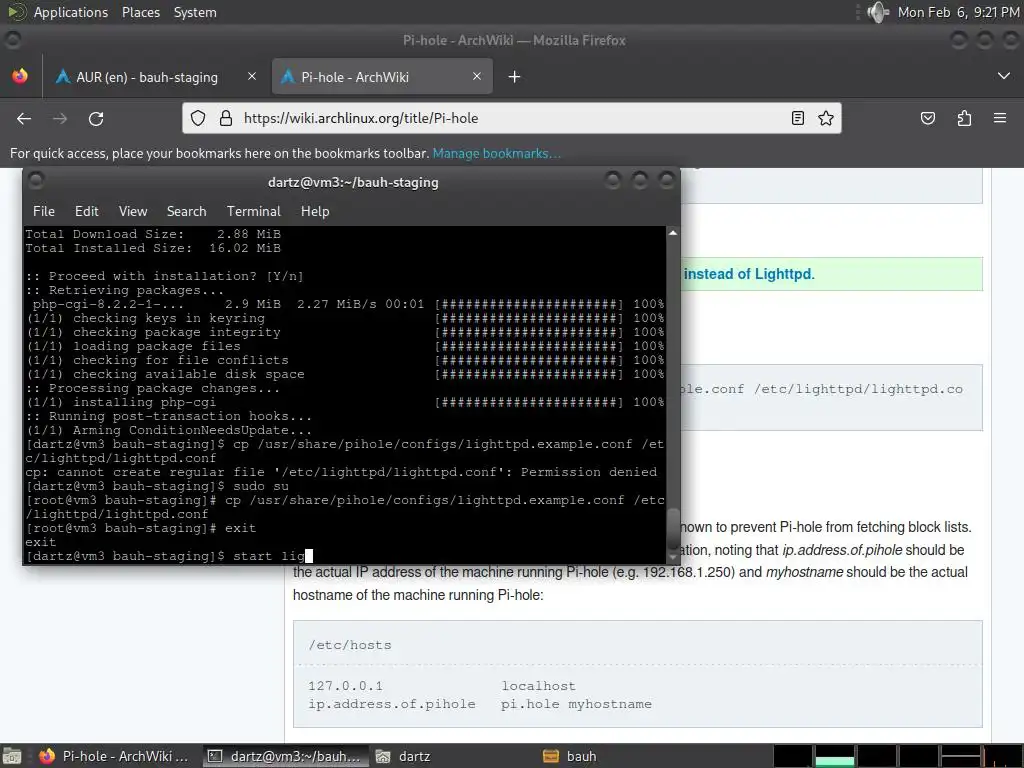Click the terminal window menu button at left of title

[37, 180]
